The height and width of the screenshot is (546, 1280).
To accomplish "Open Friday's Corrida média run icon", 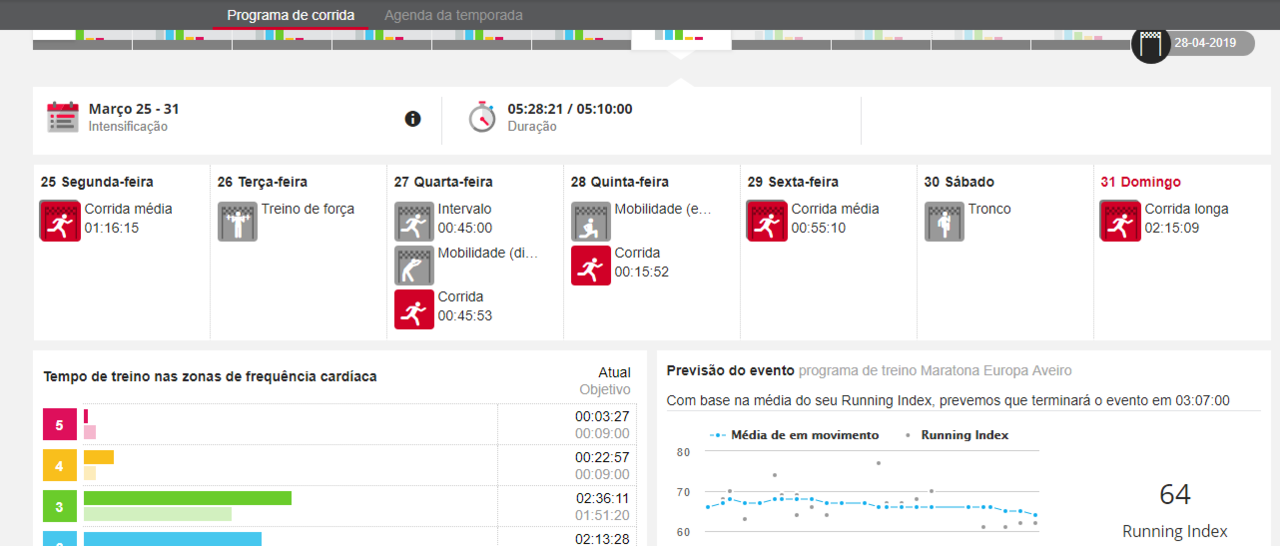I will (x=767, y=221).
